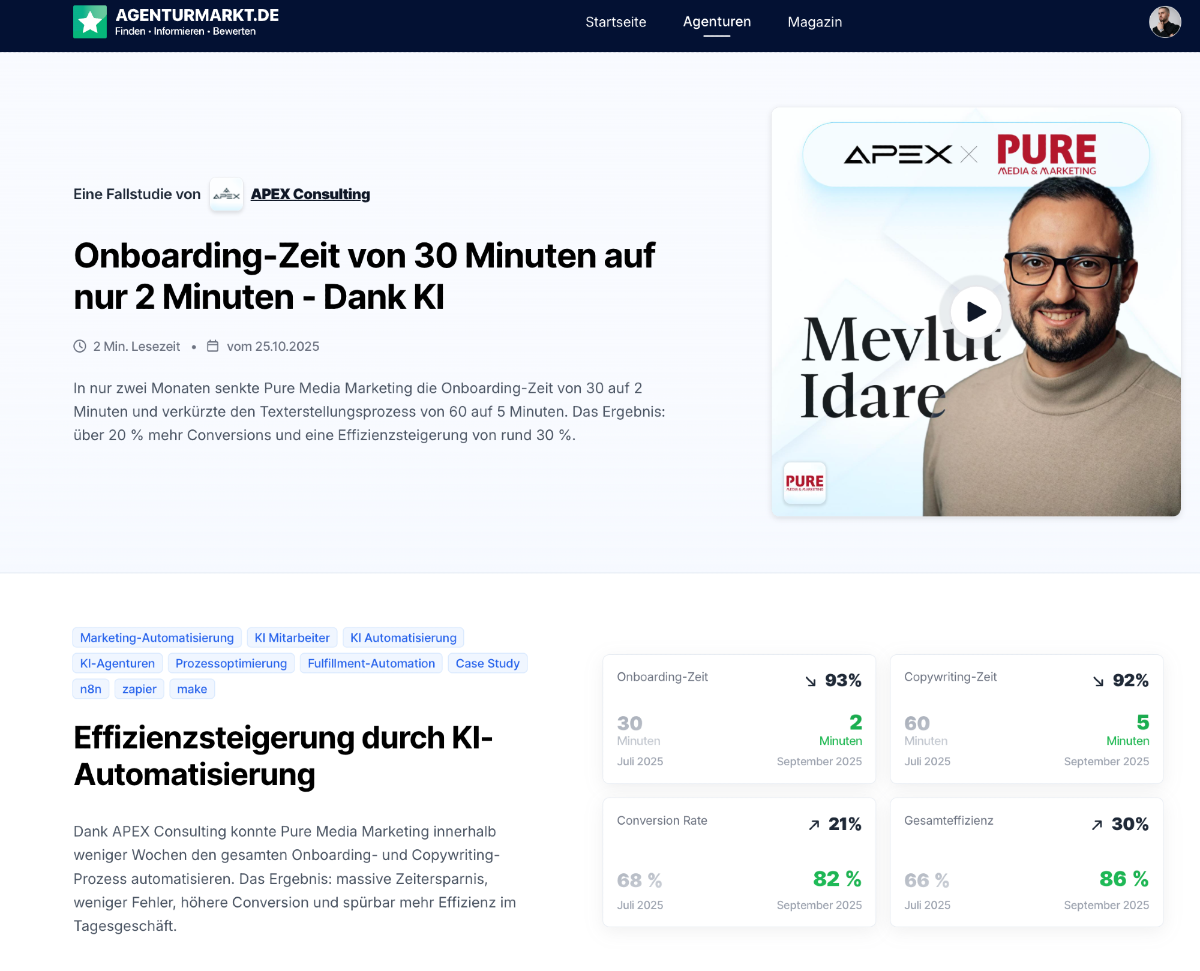
Task: Click the down arrow icon next to 92%
Action: tap(1098, 681)
